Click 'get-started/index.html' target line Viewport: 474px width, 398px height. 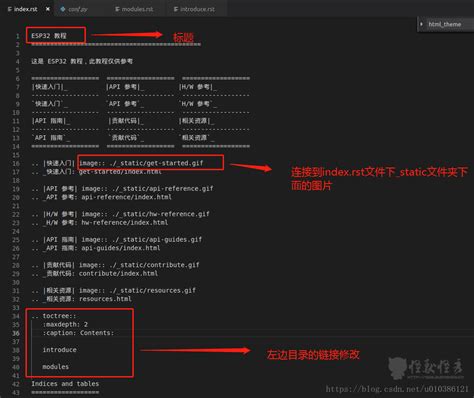[120, 172]
